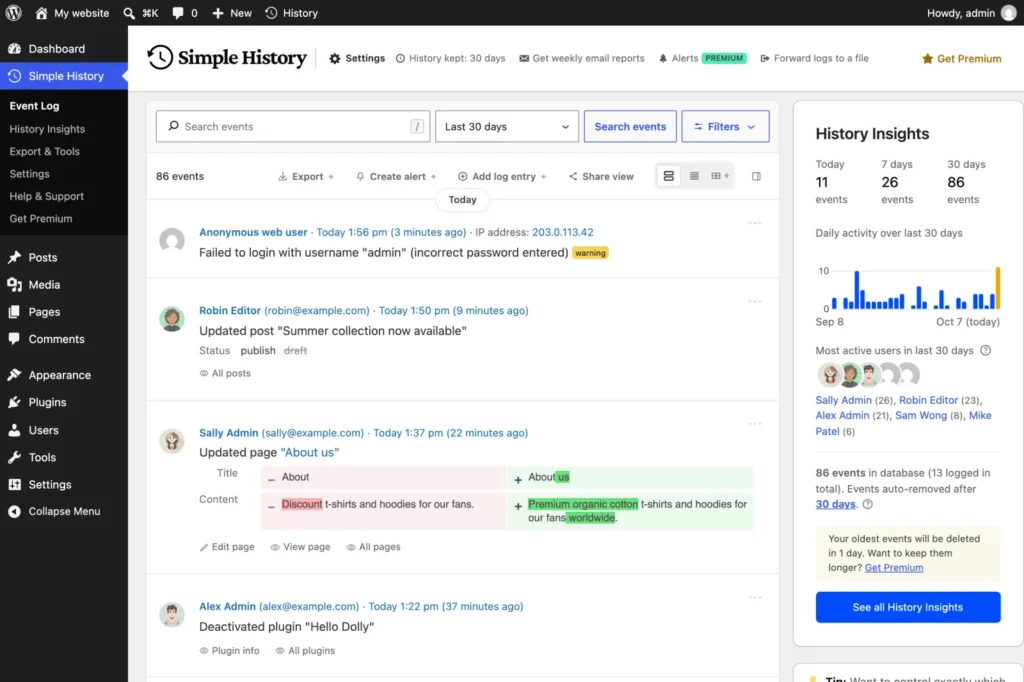Click Plugin info eye link
The width and height of the screenshot is (1024, 682).
point(229,651)
